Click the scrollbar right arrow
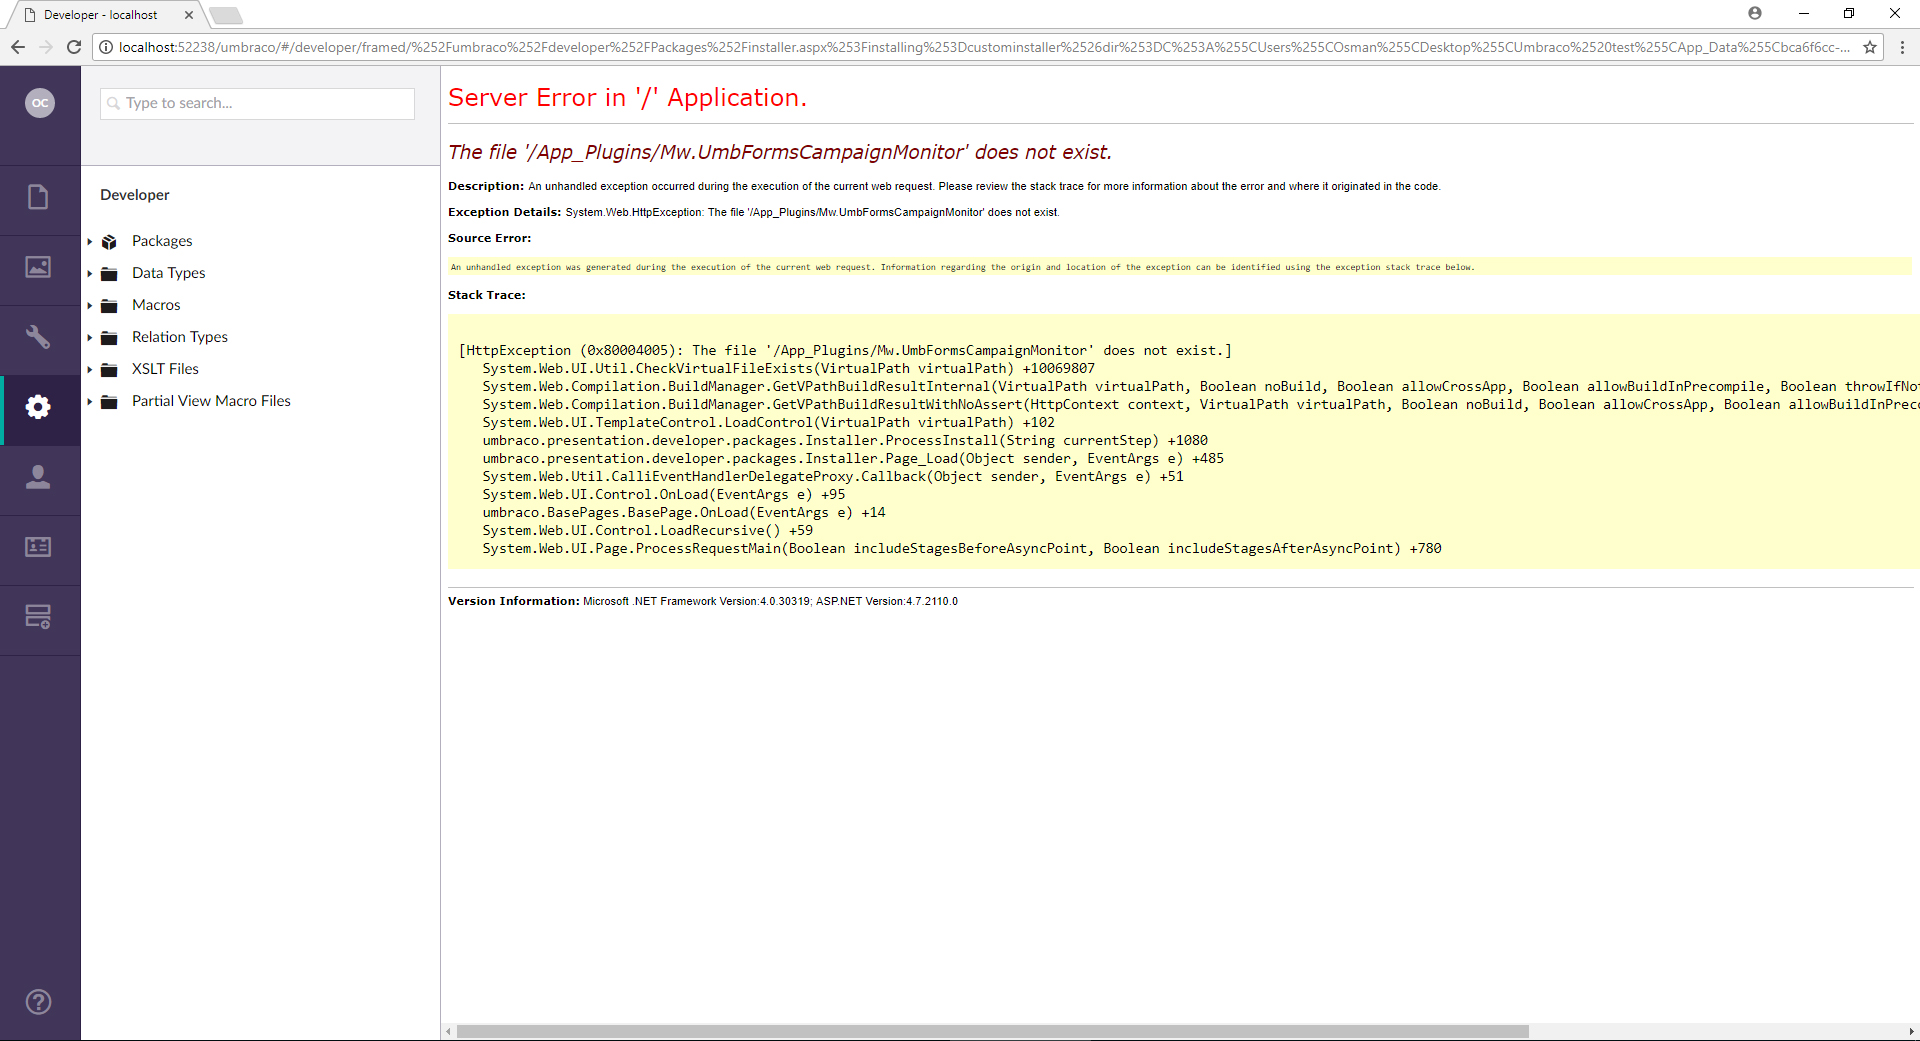The width and height of the screenshot is (1920, 1041). coord(1911,1031)
